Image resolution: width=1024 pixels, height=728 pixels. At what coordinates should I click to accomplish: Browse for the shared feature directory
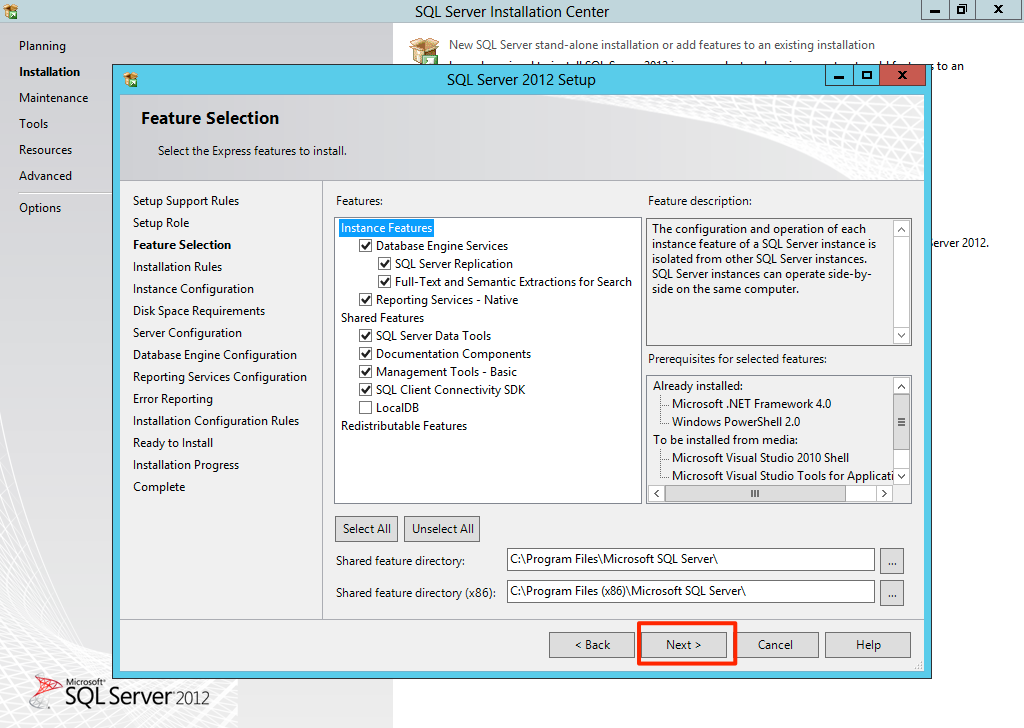(x=891, y=561)
